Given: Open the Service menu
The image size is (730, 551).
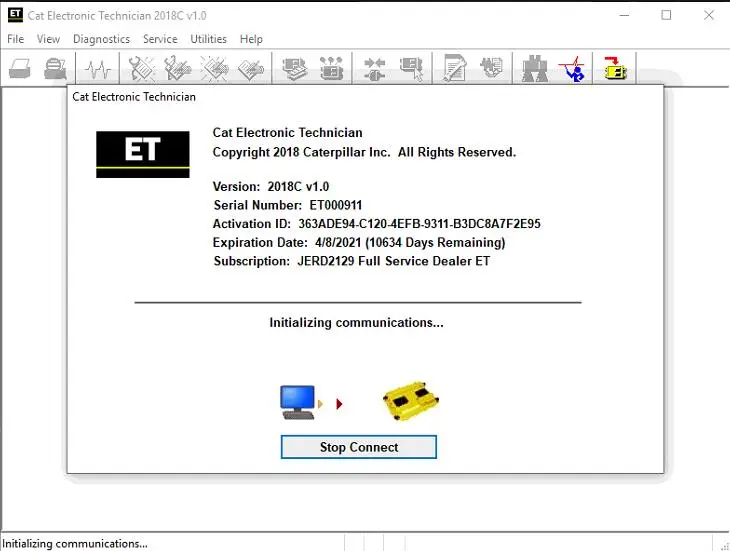Looking at the screenshot, I should coord(160,39).
